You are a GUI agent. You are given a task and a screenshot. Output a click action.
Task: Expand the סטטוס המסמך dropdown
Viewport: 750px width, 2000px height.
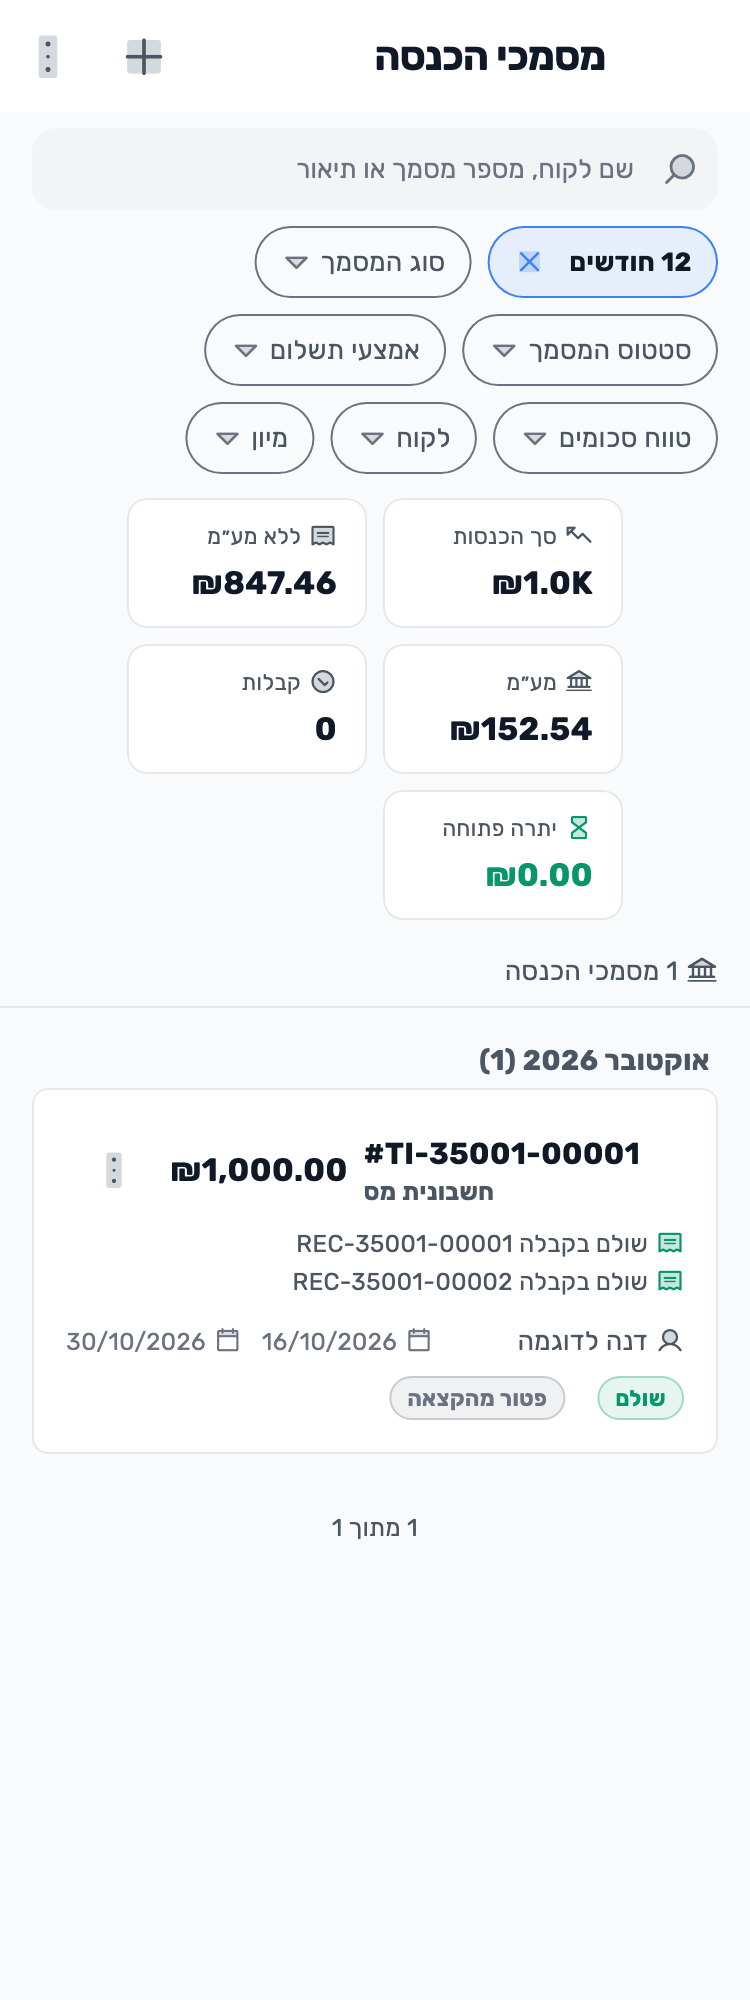pyautogui.click(x=590, y=350)
